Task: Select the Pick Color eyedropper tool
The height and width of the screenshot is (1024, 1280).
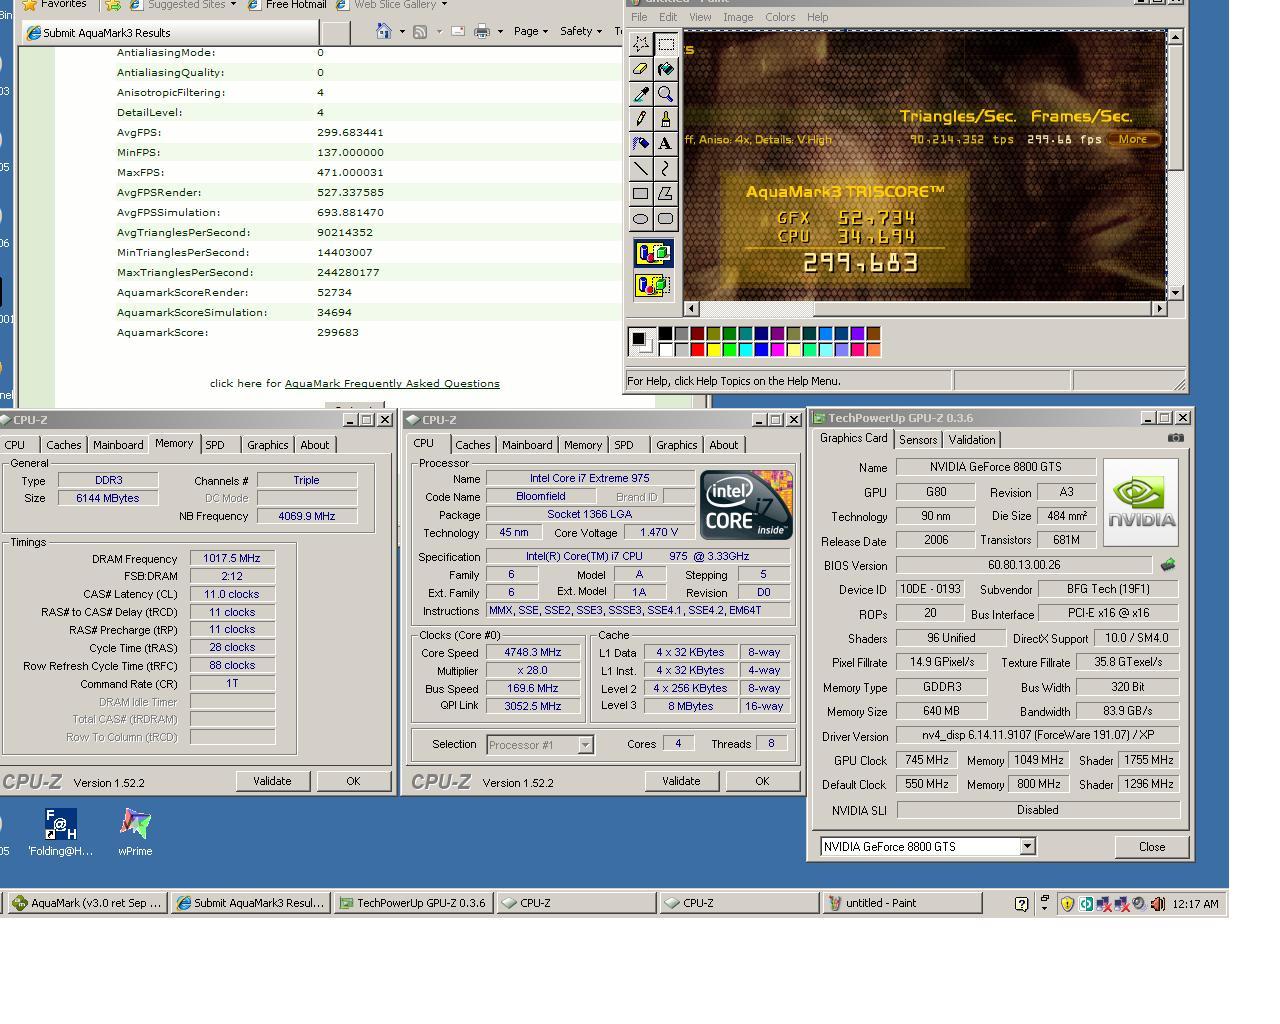Action: (641, 94)
